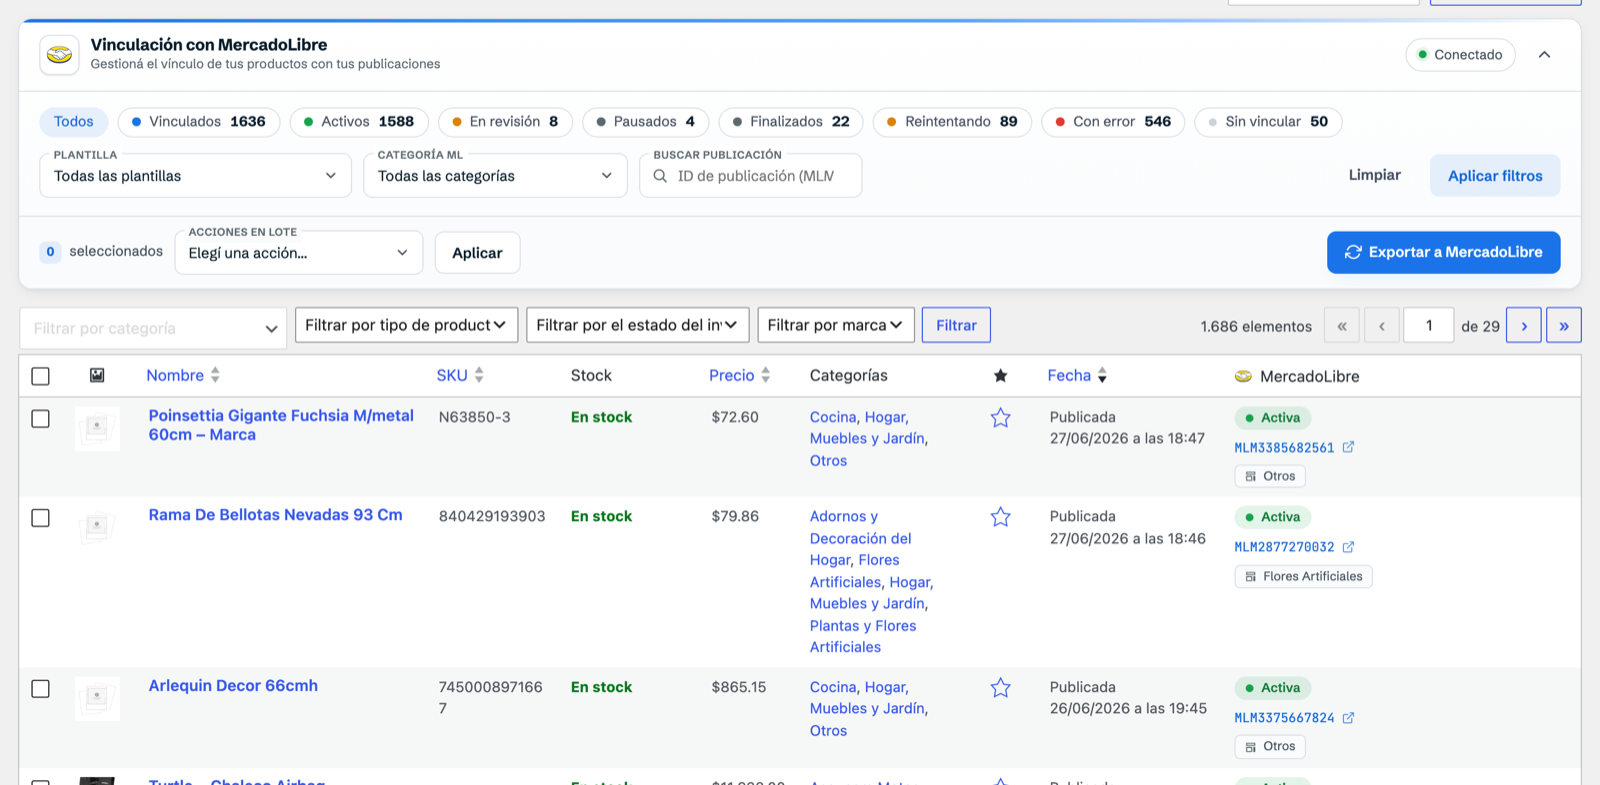Image resolution: width=1600 pixels, height=785 pixels.
Task: Click the image column header icon
Action: [x=97, y=375]
